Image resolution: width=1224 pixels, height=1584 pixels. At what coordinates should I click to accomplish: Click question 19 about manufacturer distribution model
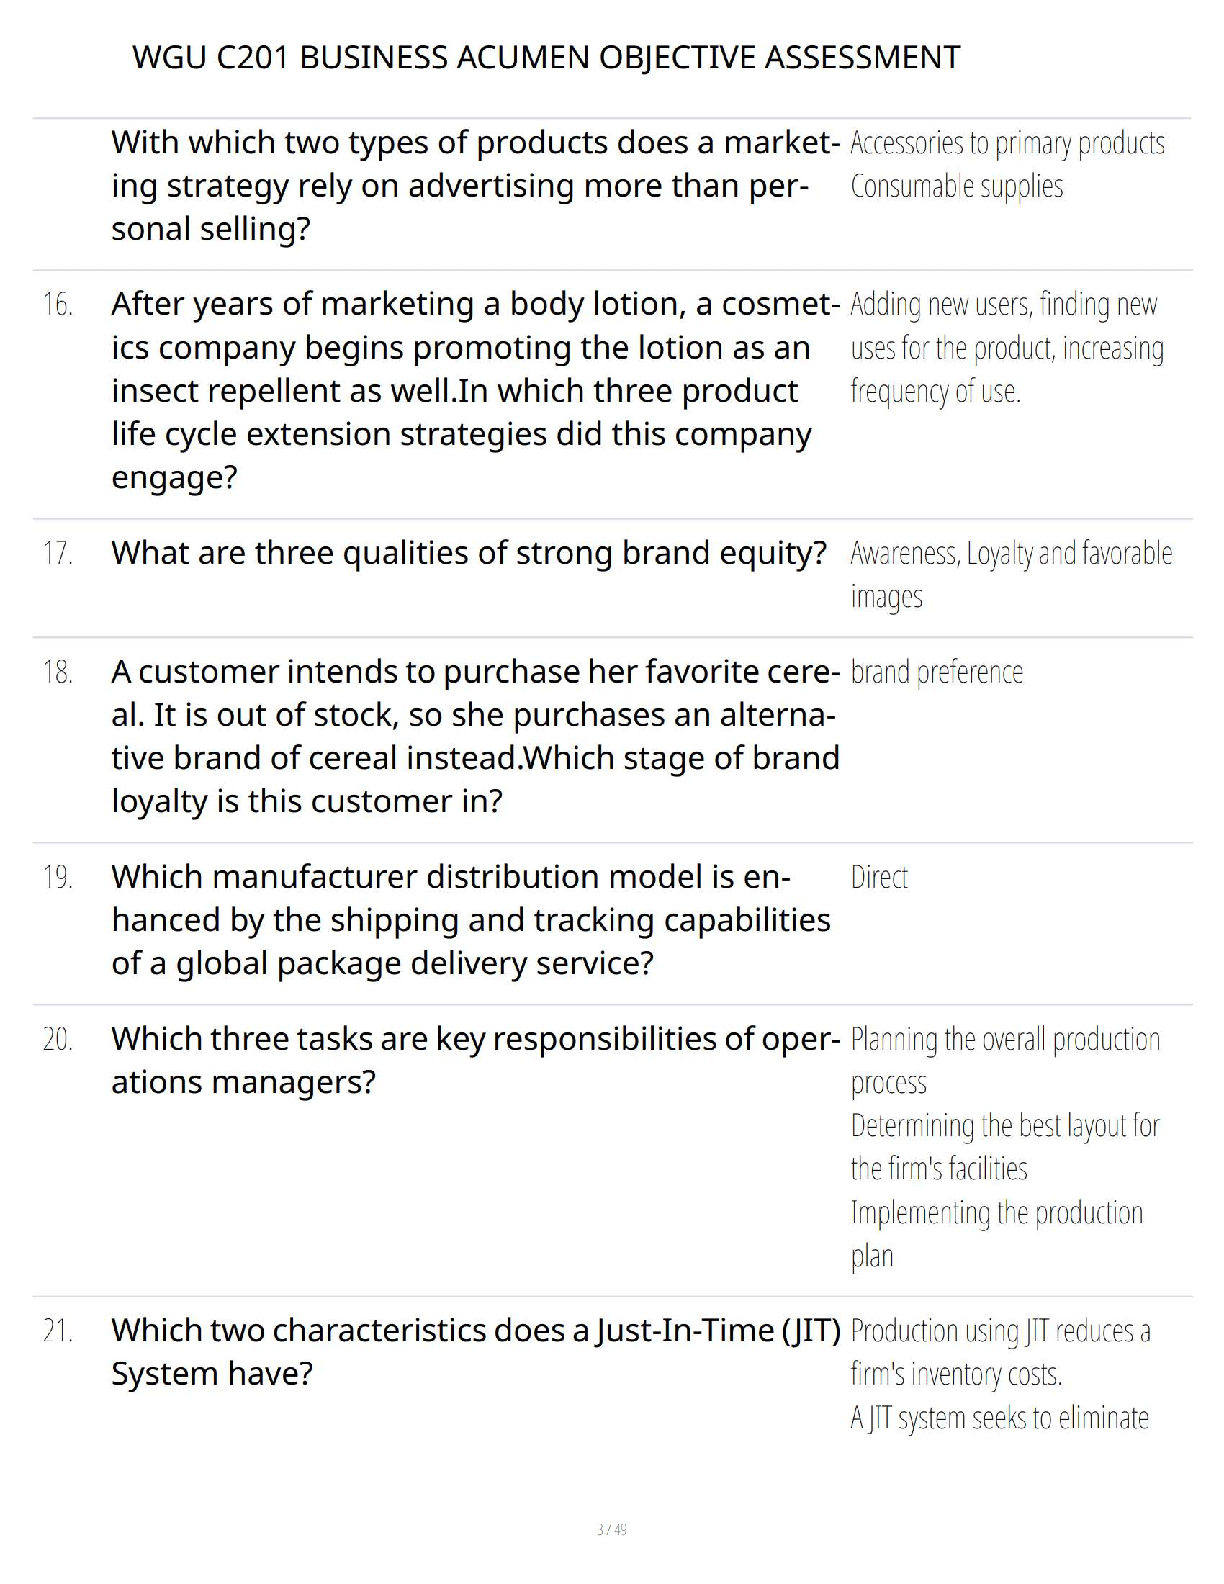click(471, 920)
